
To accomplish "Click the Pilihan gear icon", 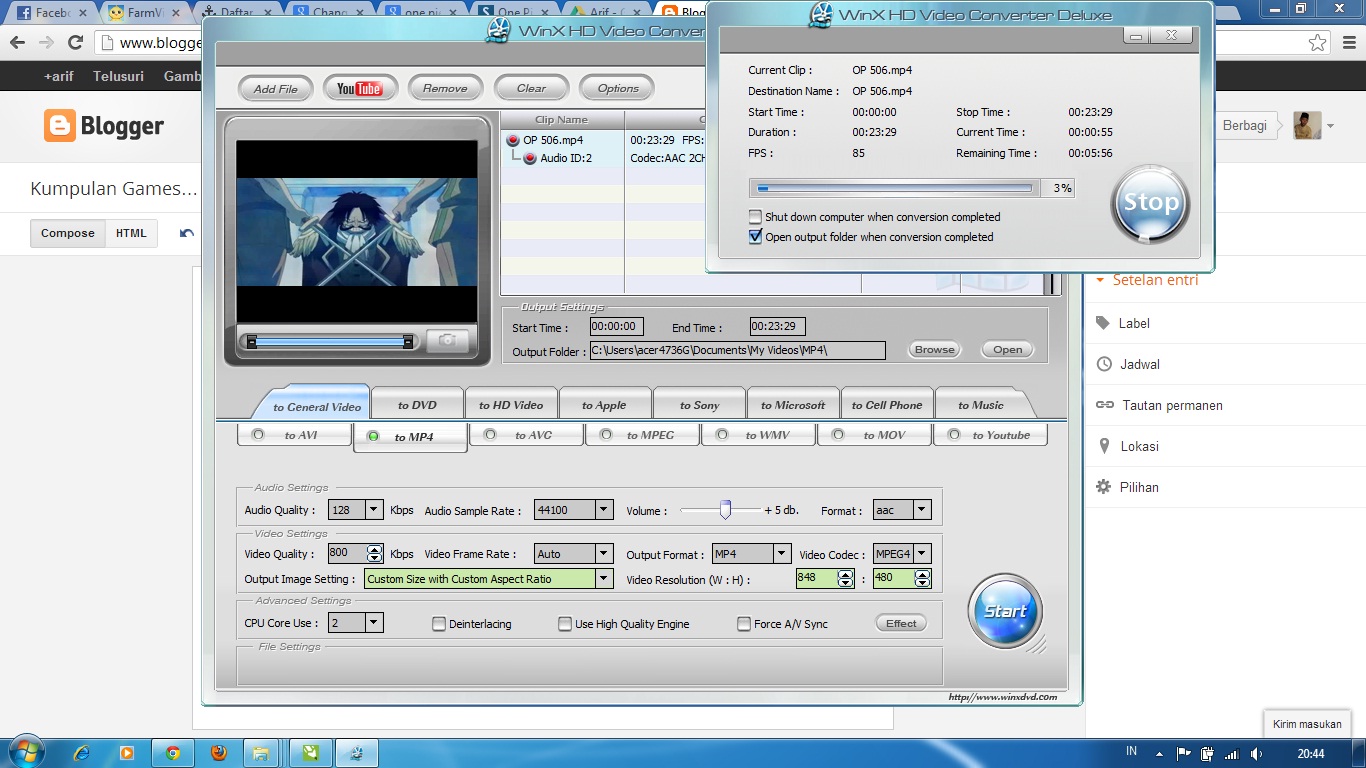I will pyautogui.click(x=1104, y=487).
